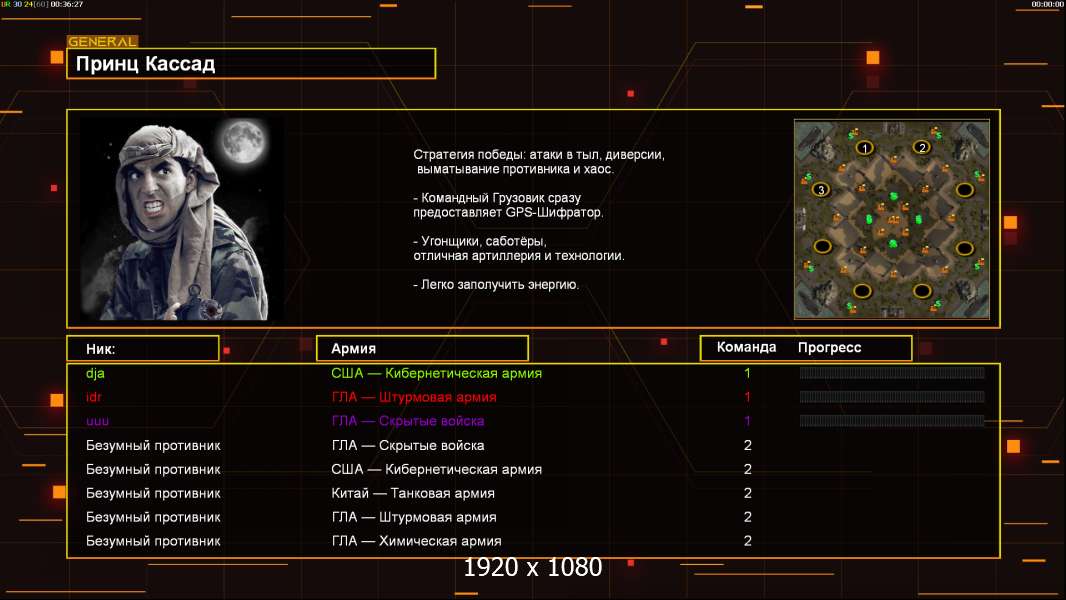Image resolution: width=1066 pixels, height=600 pixels.
Task: Click the 'Прогресс' column header
Action: 829,347
